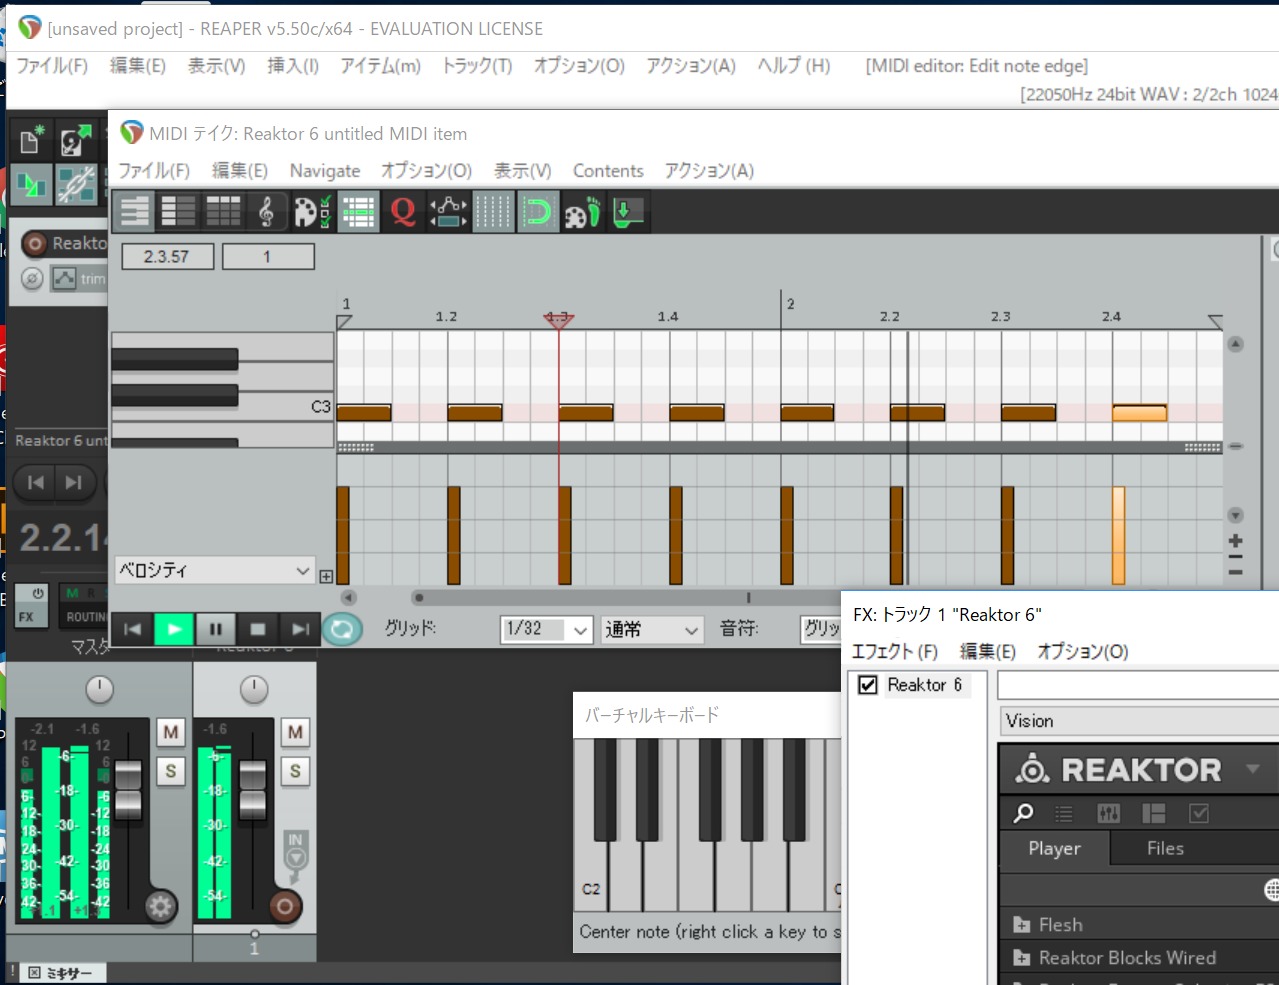This screenshot has height=985, width=1279.
Task: Toggle the green snap magnet icon
Action: point(537,212)
